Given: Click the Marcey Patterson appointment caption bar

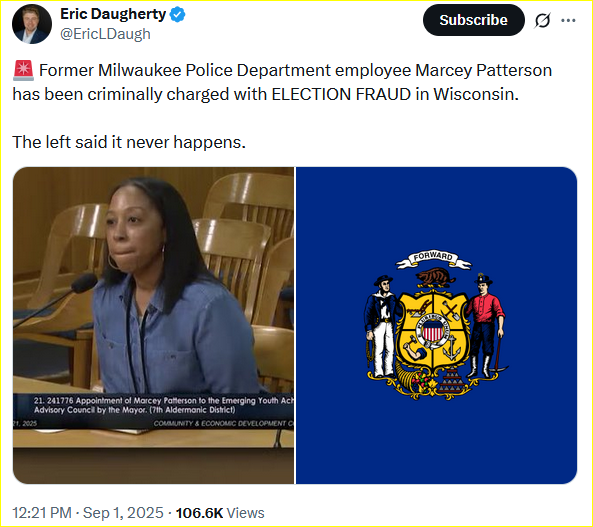Looking at the screenshot, I should pos(154,411).
